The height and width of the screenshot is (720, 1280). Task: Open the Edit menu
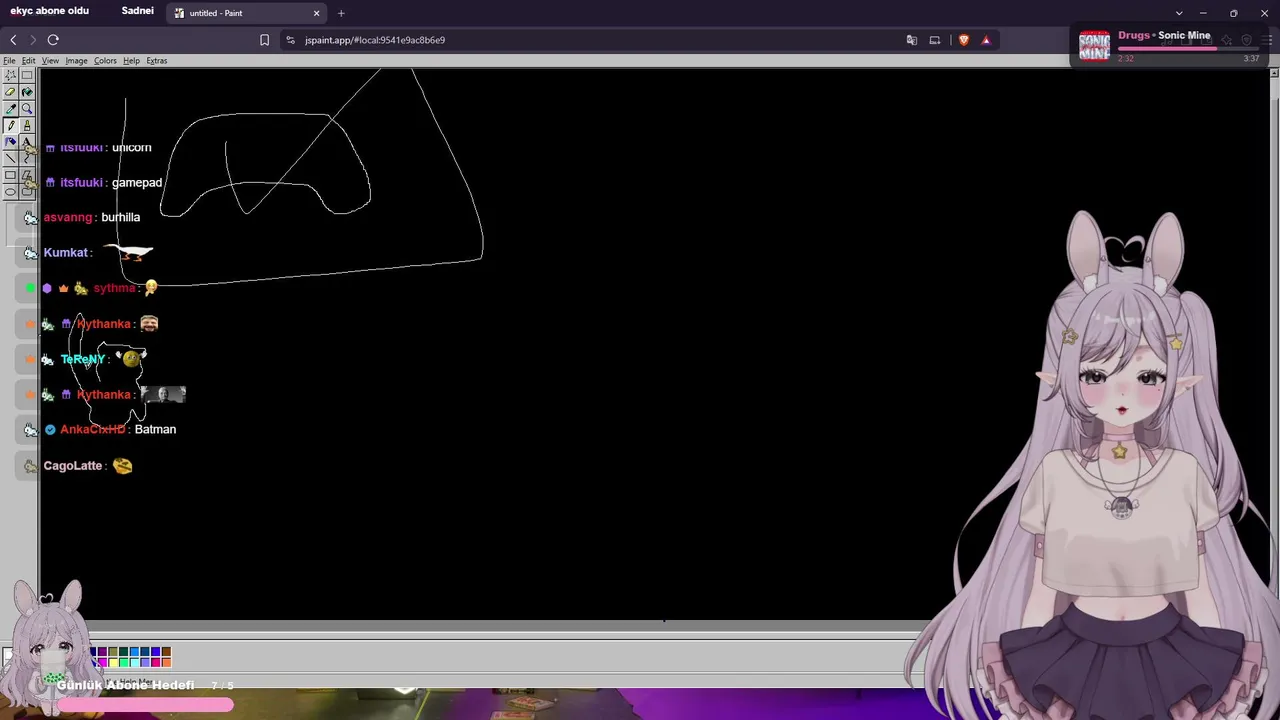tap(29, 61)
